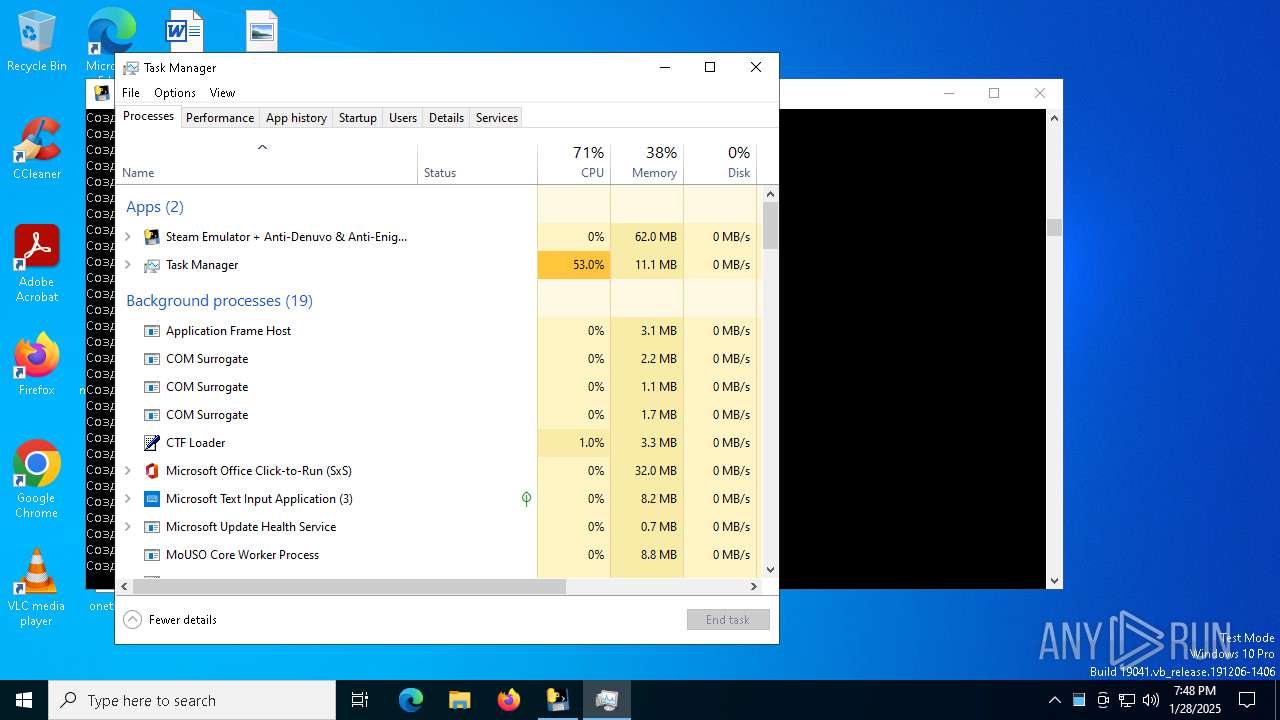Click the Firefox taskbar icon
Image resolution: width=1280 pixels, height=720 pixels.
click(x=508, y=700)
